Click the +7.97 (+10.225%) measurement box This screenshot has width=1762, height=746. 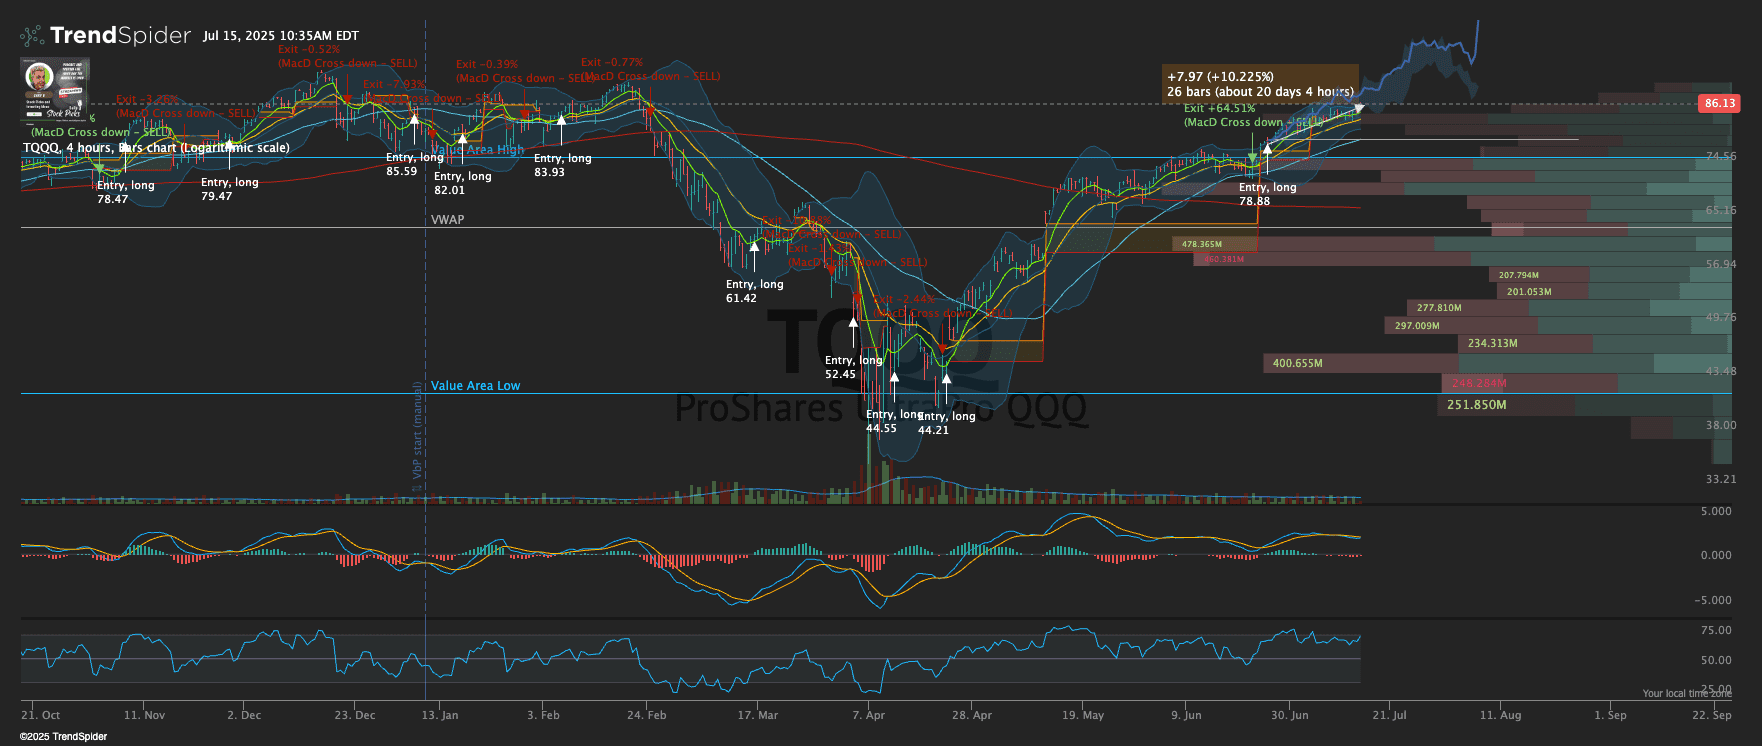click(x=1261, y=84)
